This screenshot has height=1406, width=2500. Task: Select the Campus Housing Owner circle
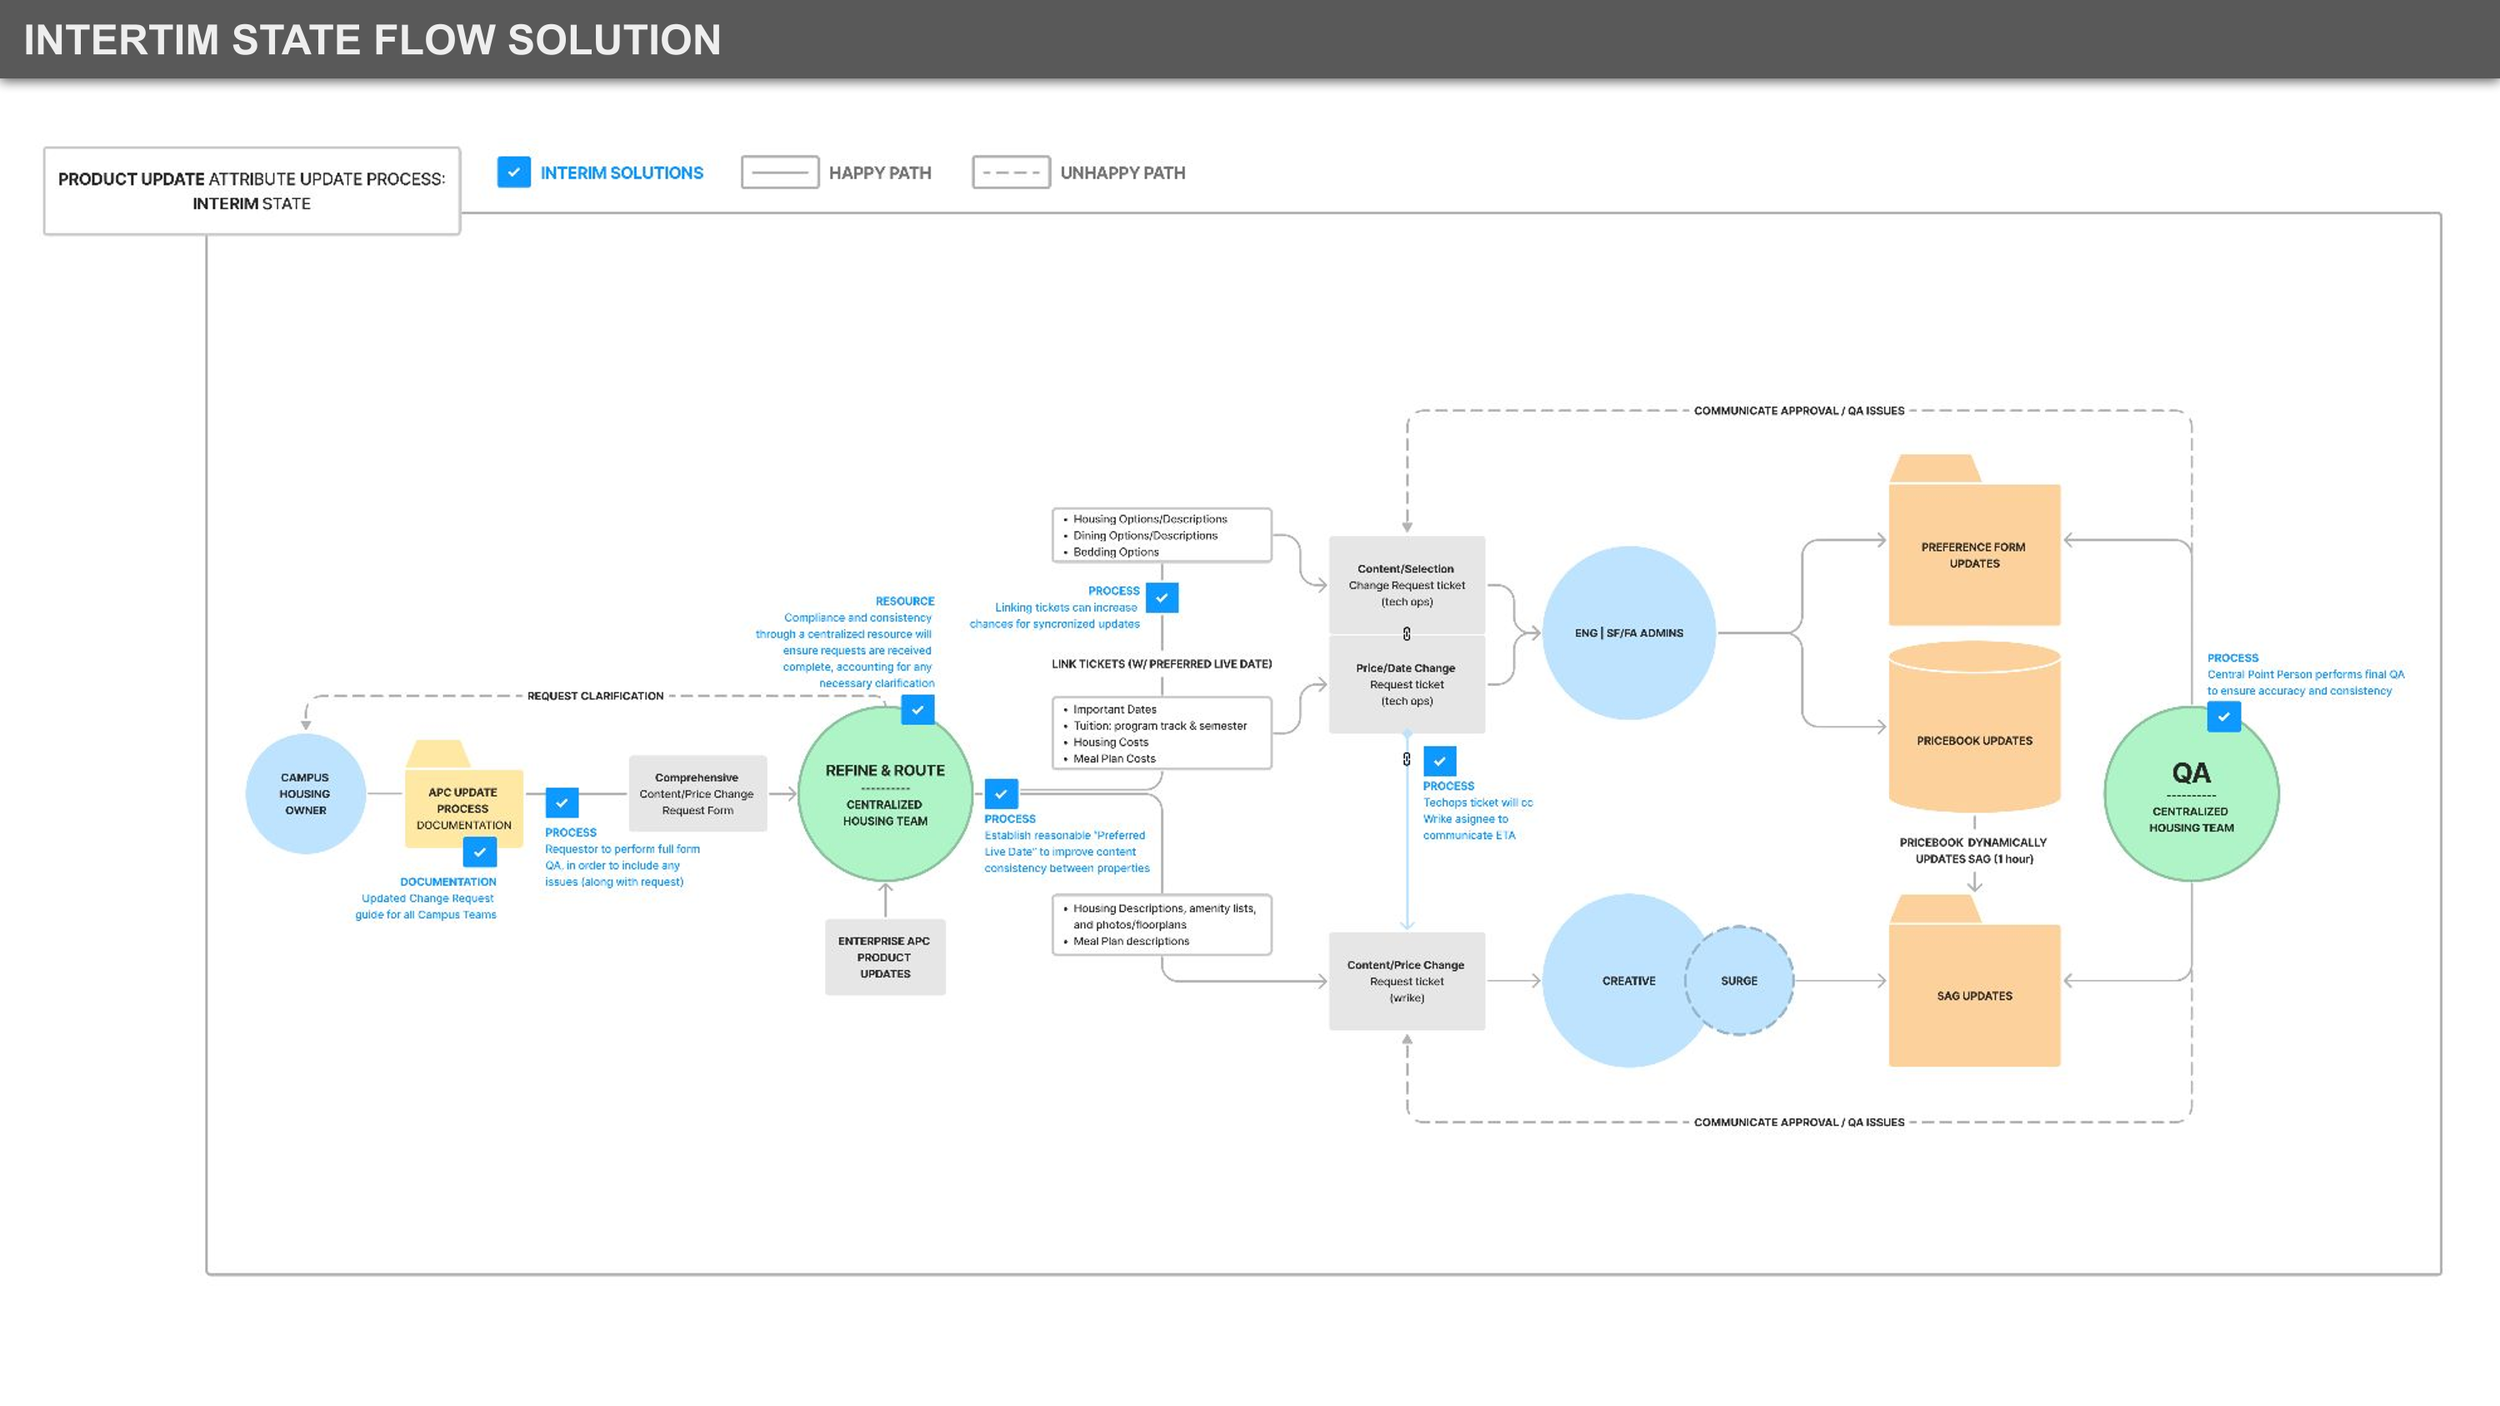(305, 794)
